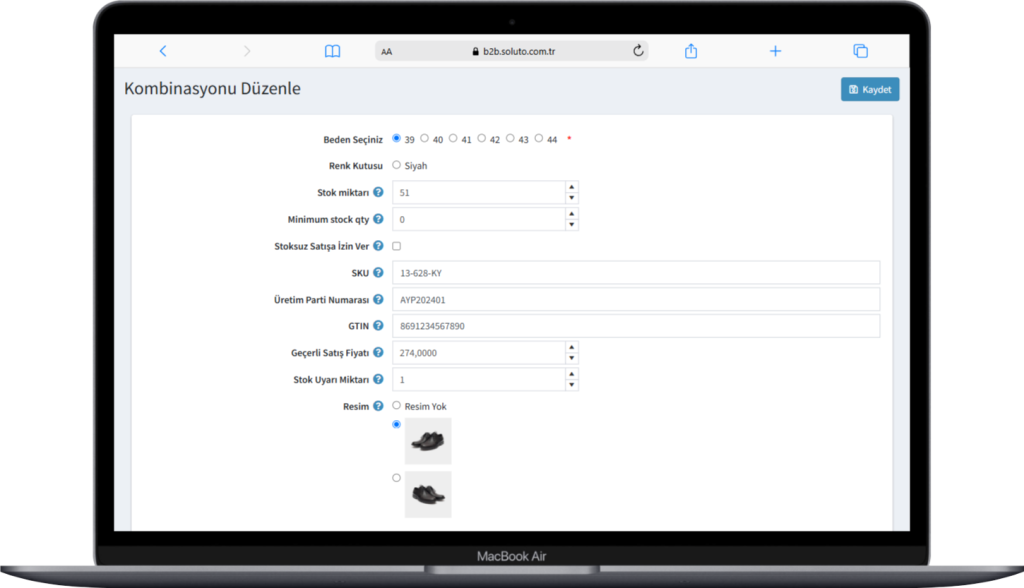This screenshot has height=588, width=1024.
Task: Add a new tab with the plus icon
Action: point(775,51)
